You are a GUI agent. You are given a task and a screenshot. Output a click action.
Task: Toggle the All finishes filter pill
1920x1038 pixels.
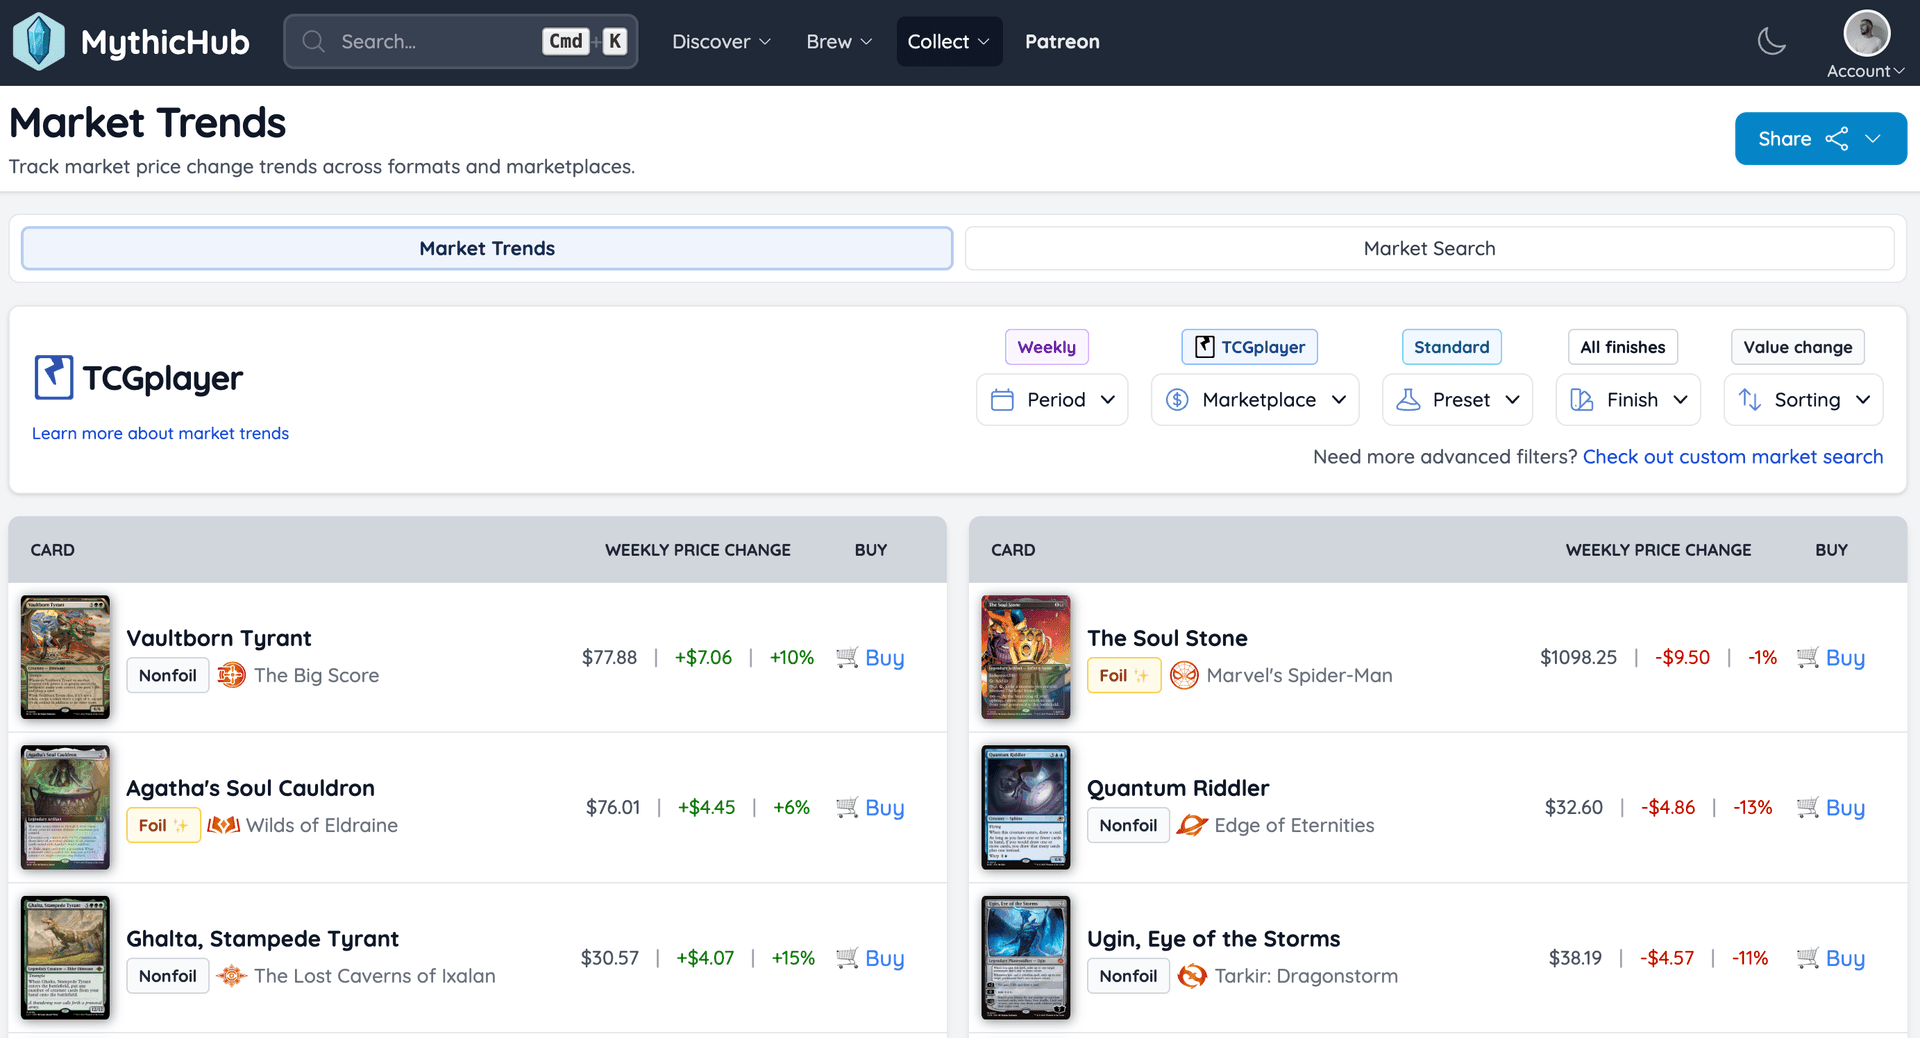pyautogui.click(x=1622, y=346)
